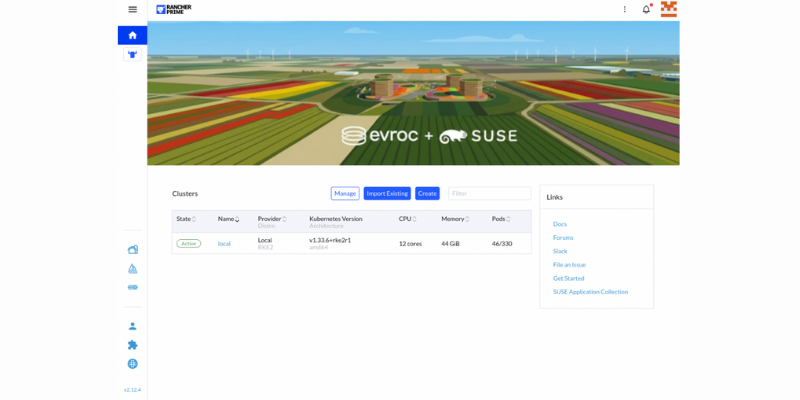
Task: Open the vertical three-dot page menu
Action: point(625,9)
